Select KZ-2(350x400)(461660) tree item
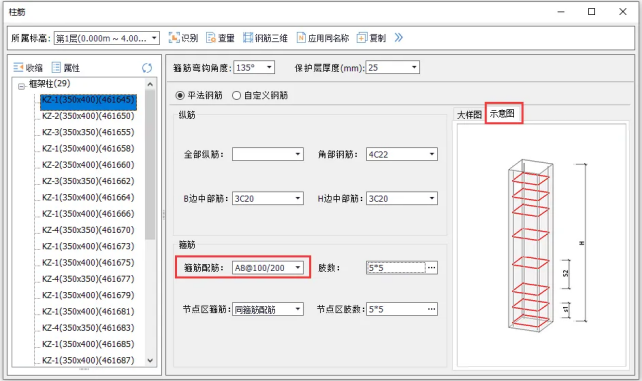 (x=88, y=165)
